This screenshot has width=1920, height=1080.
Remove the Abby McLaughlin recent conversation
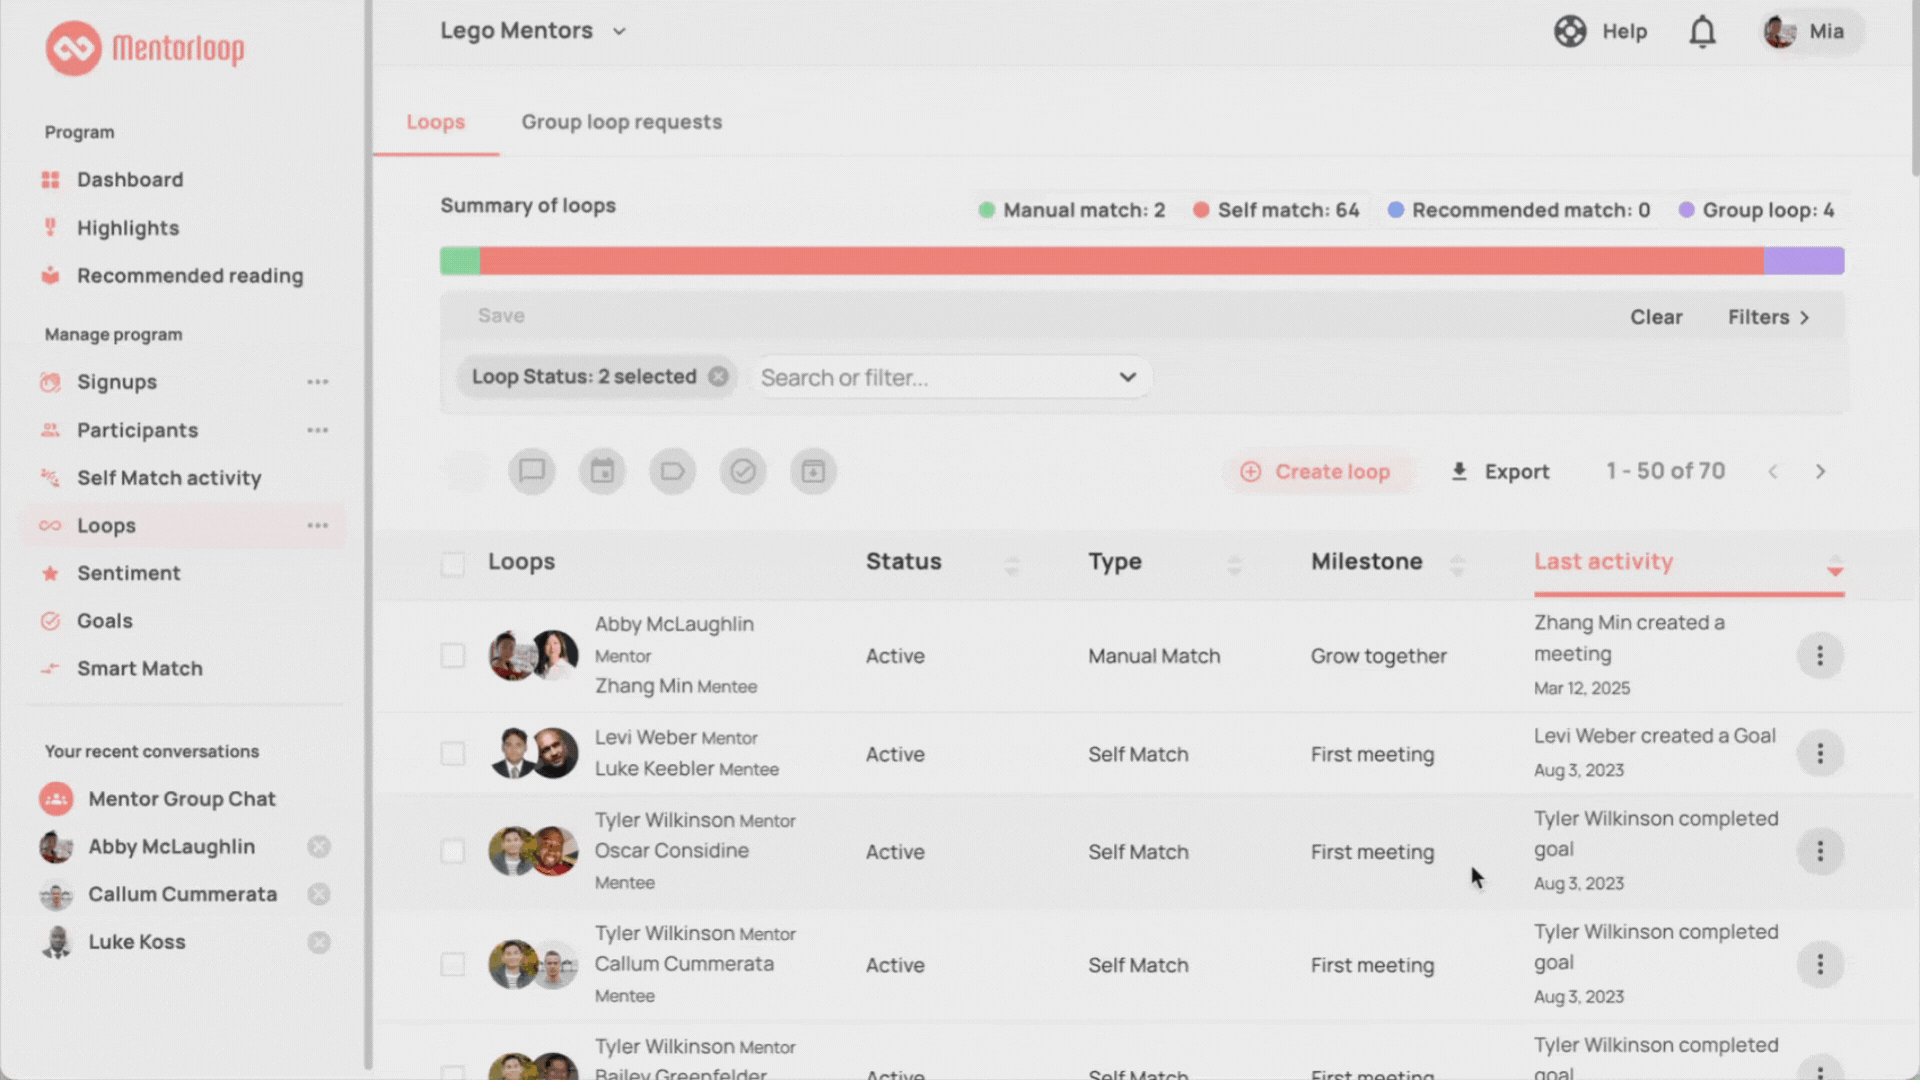319,847
